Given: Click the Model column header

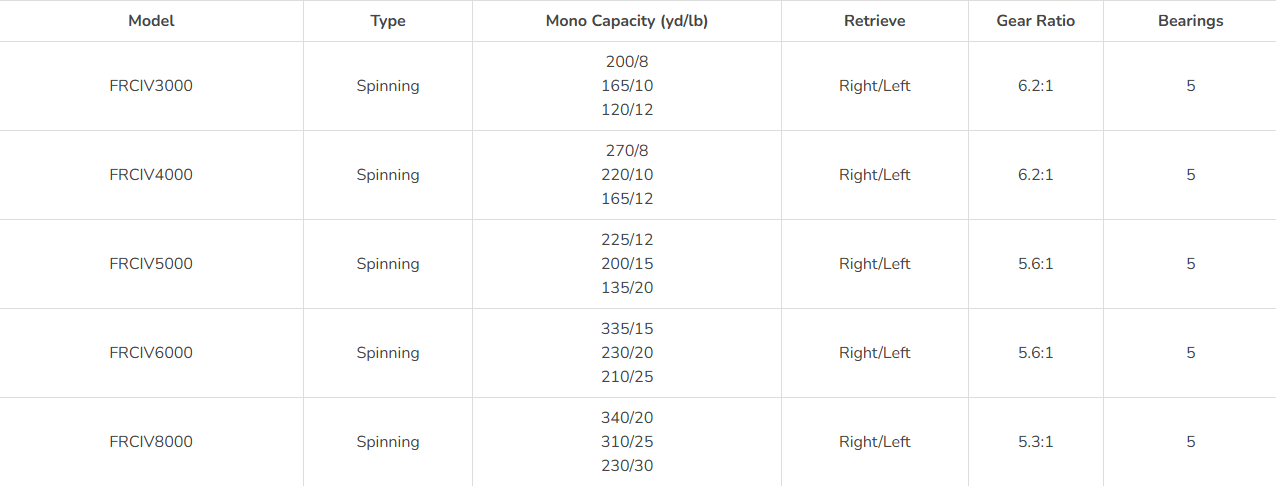Looking at the screenshot, I should tap(151, 21).
